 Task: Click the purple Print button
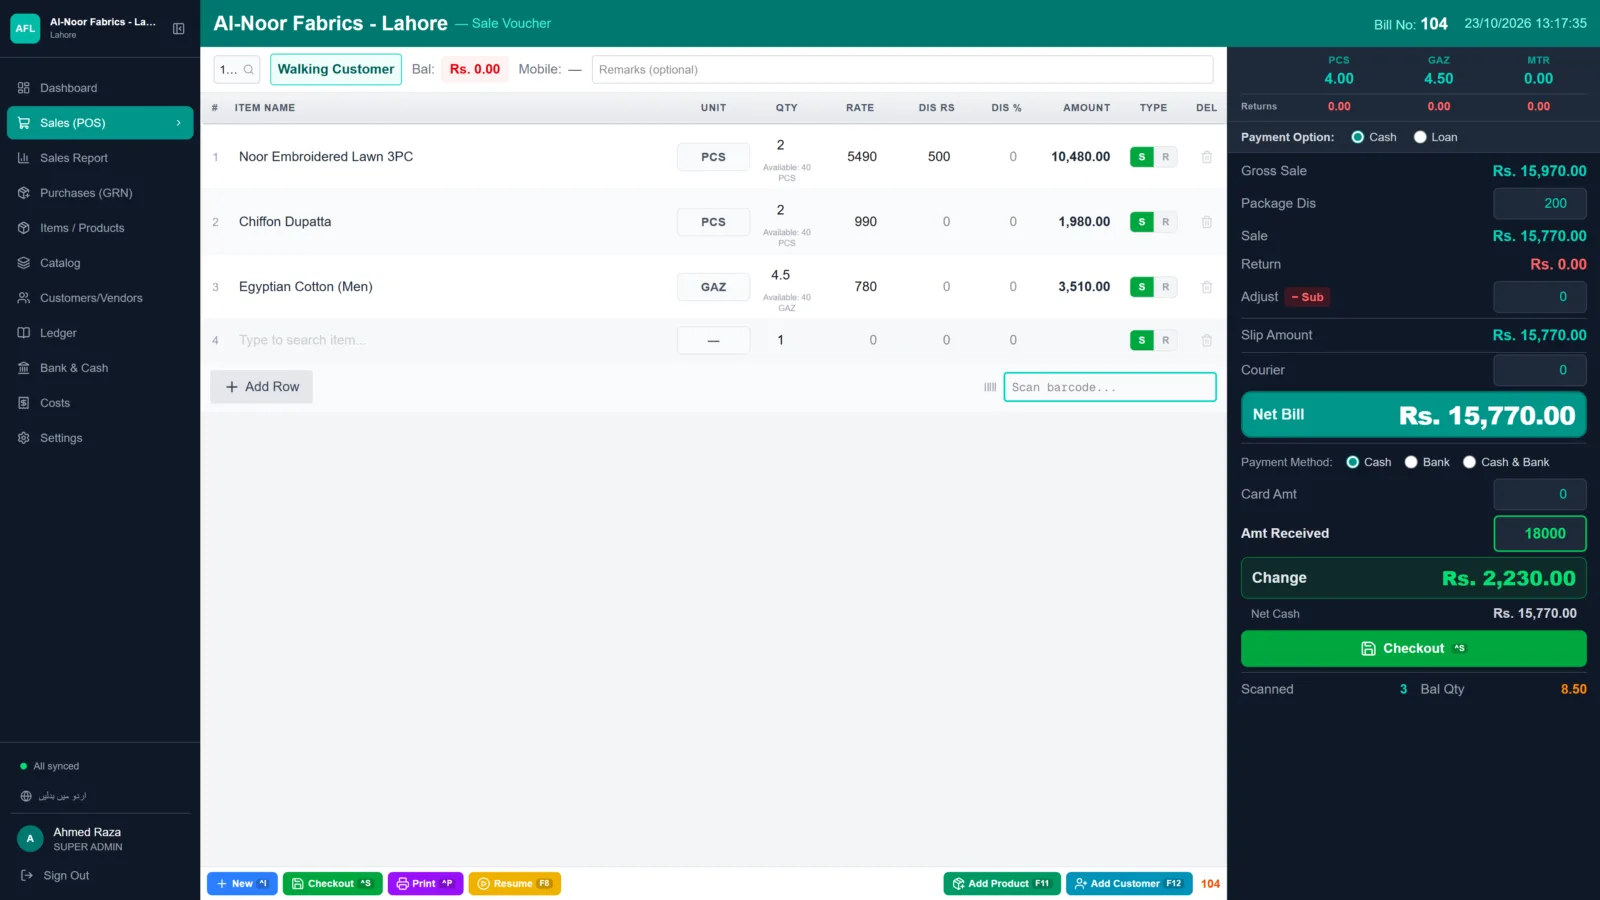(425, 884)
